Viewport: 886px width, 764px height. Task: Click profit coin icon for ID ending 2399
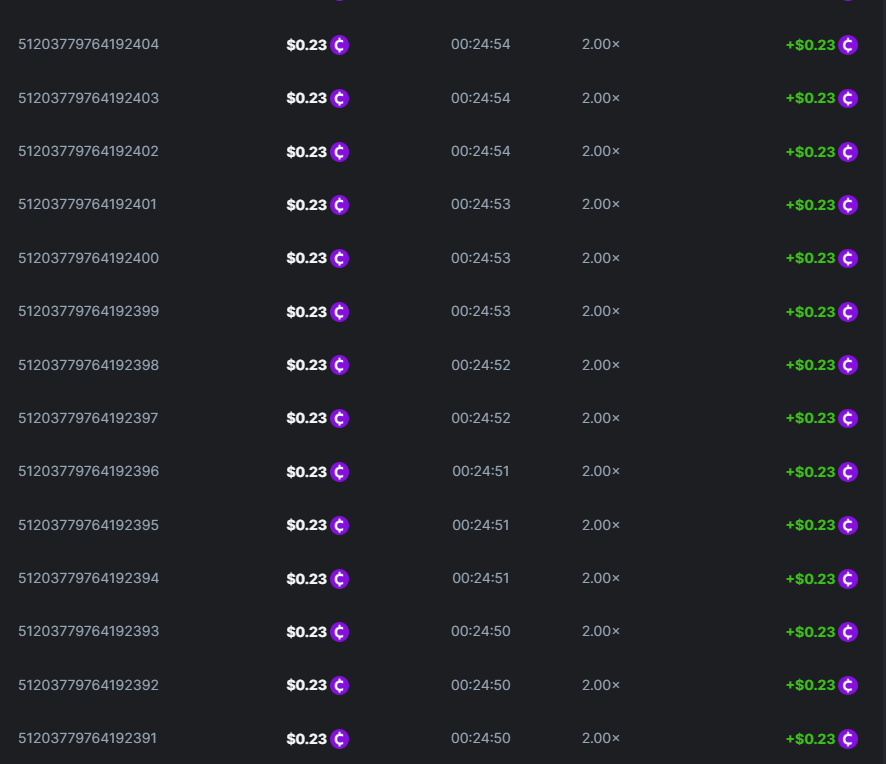[x=848, y=312]
